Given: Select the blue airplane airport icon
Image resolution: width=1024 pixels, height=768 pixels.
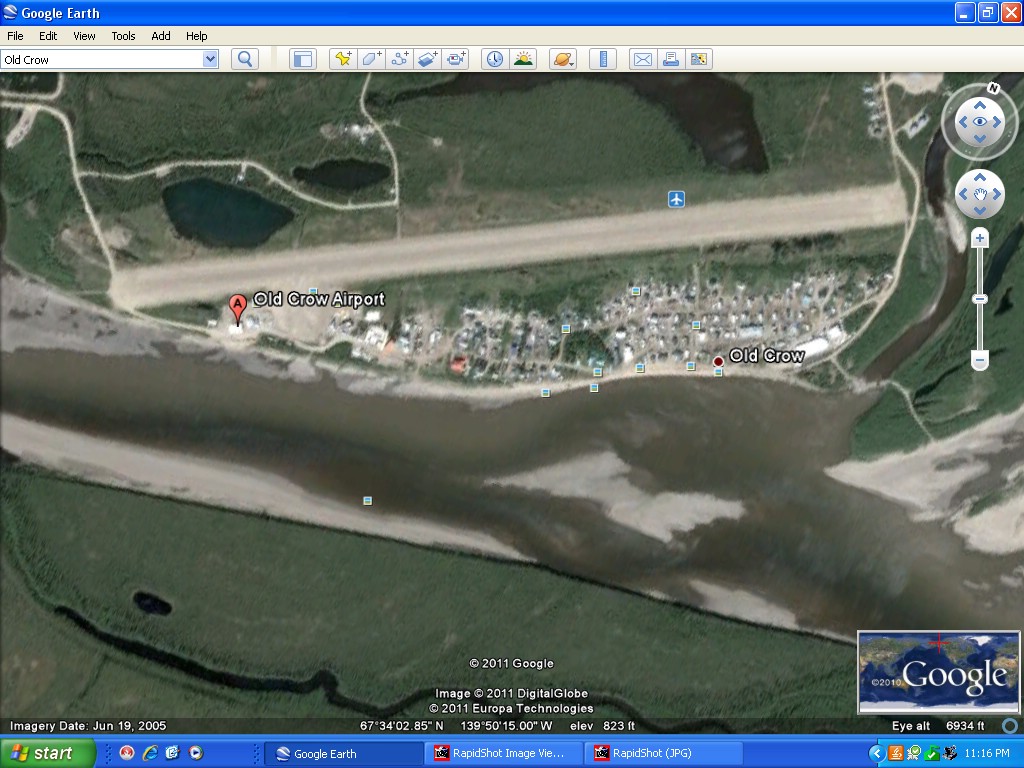Looking at the screenshot, I should 677,199.
